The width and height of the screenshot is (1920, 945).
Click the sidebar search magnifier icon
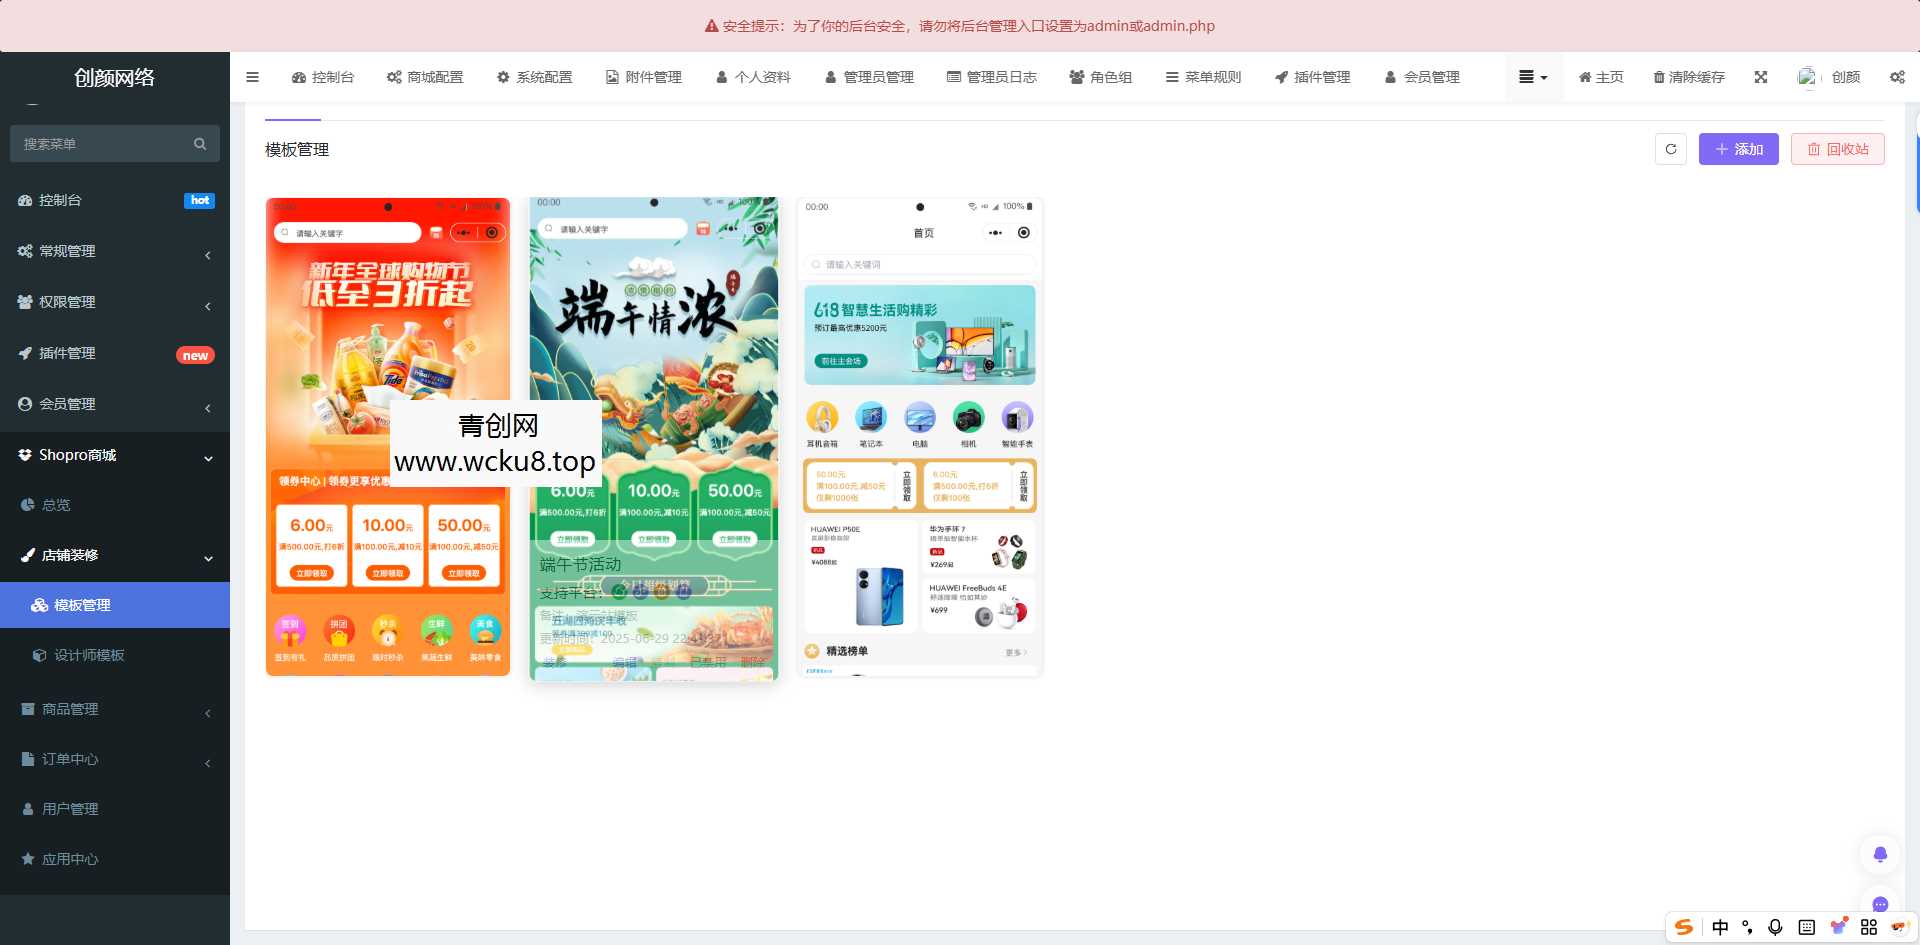point(199,143)
